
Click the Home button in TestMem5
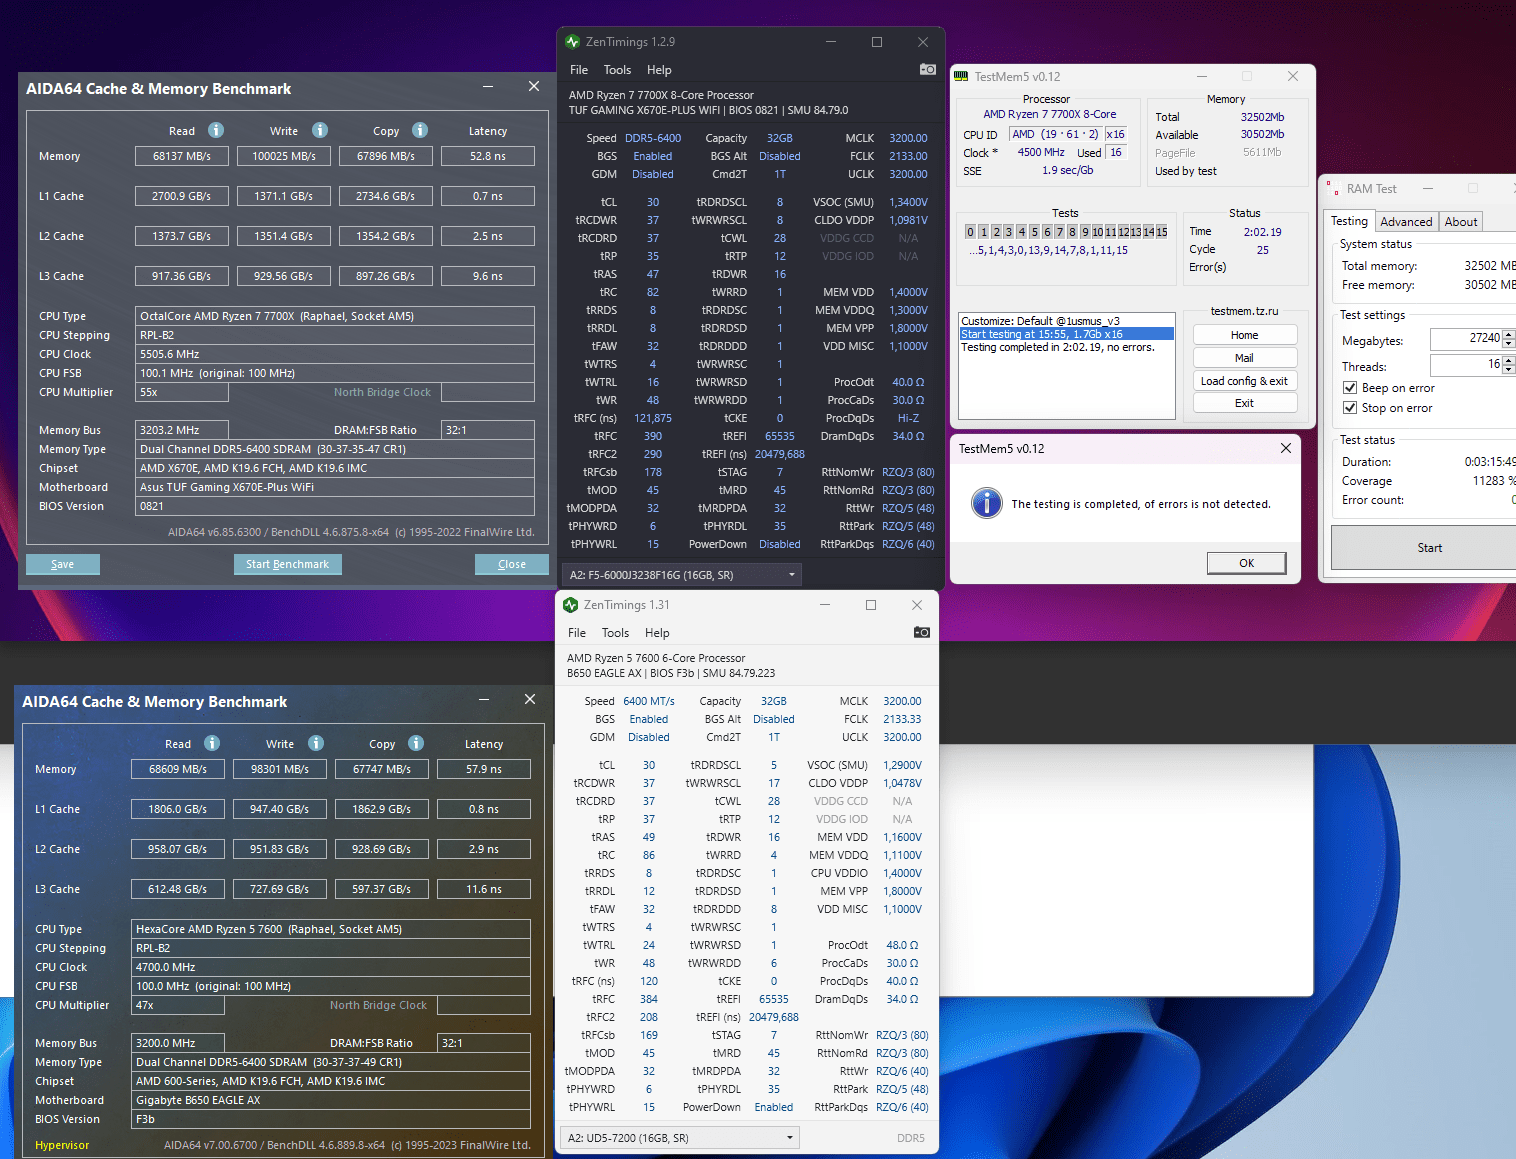click(x=1245, y=335)
